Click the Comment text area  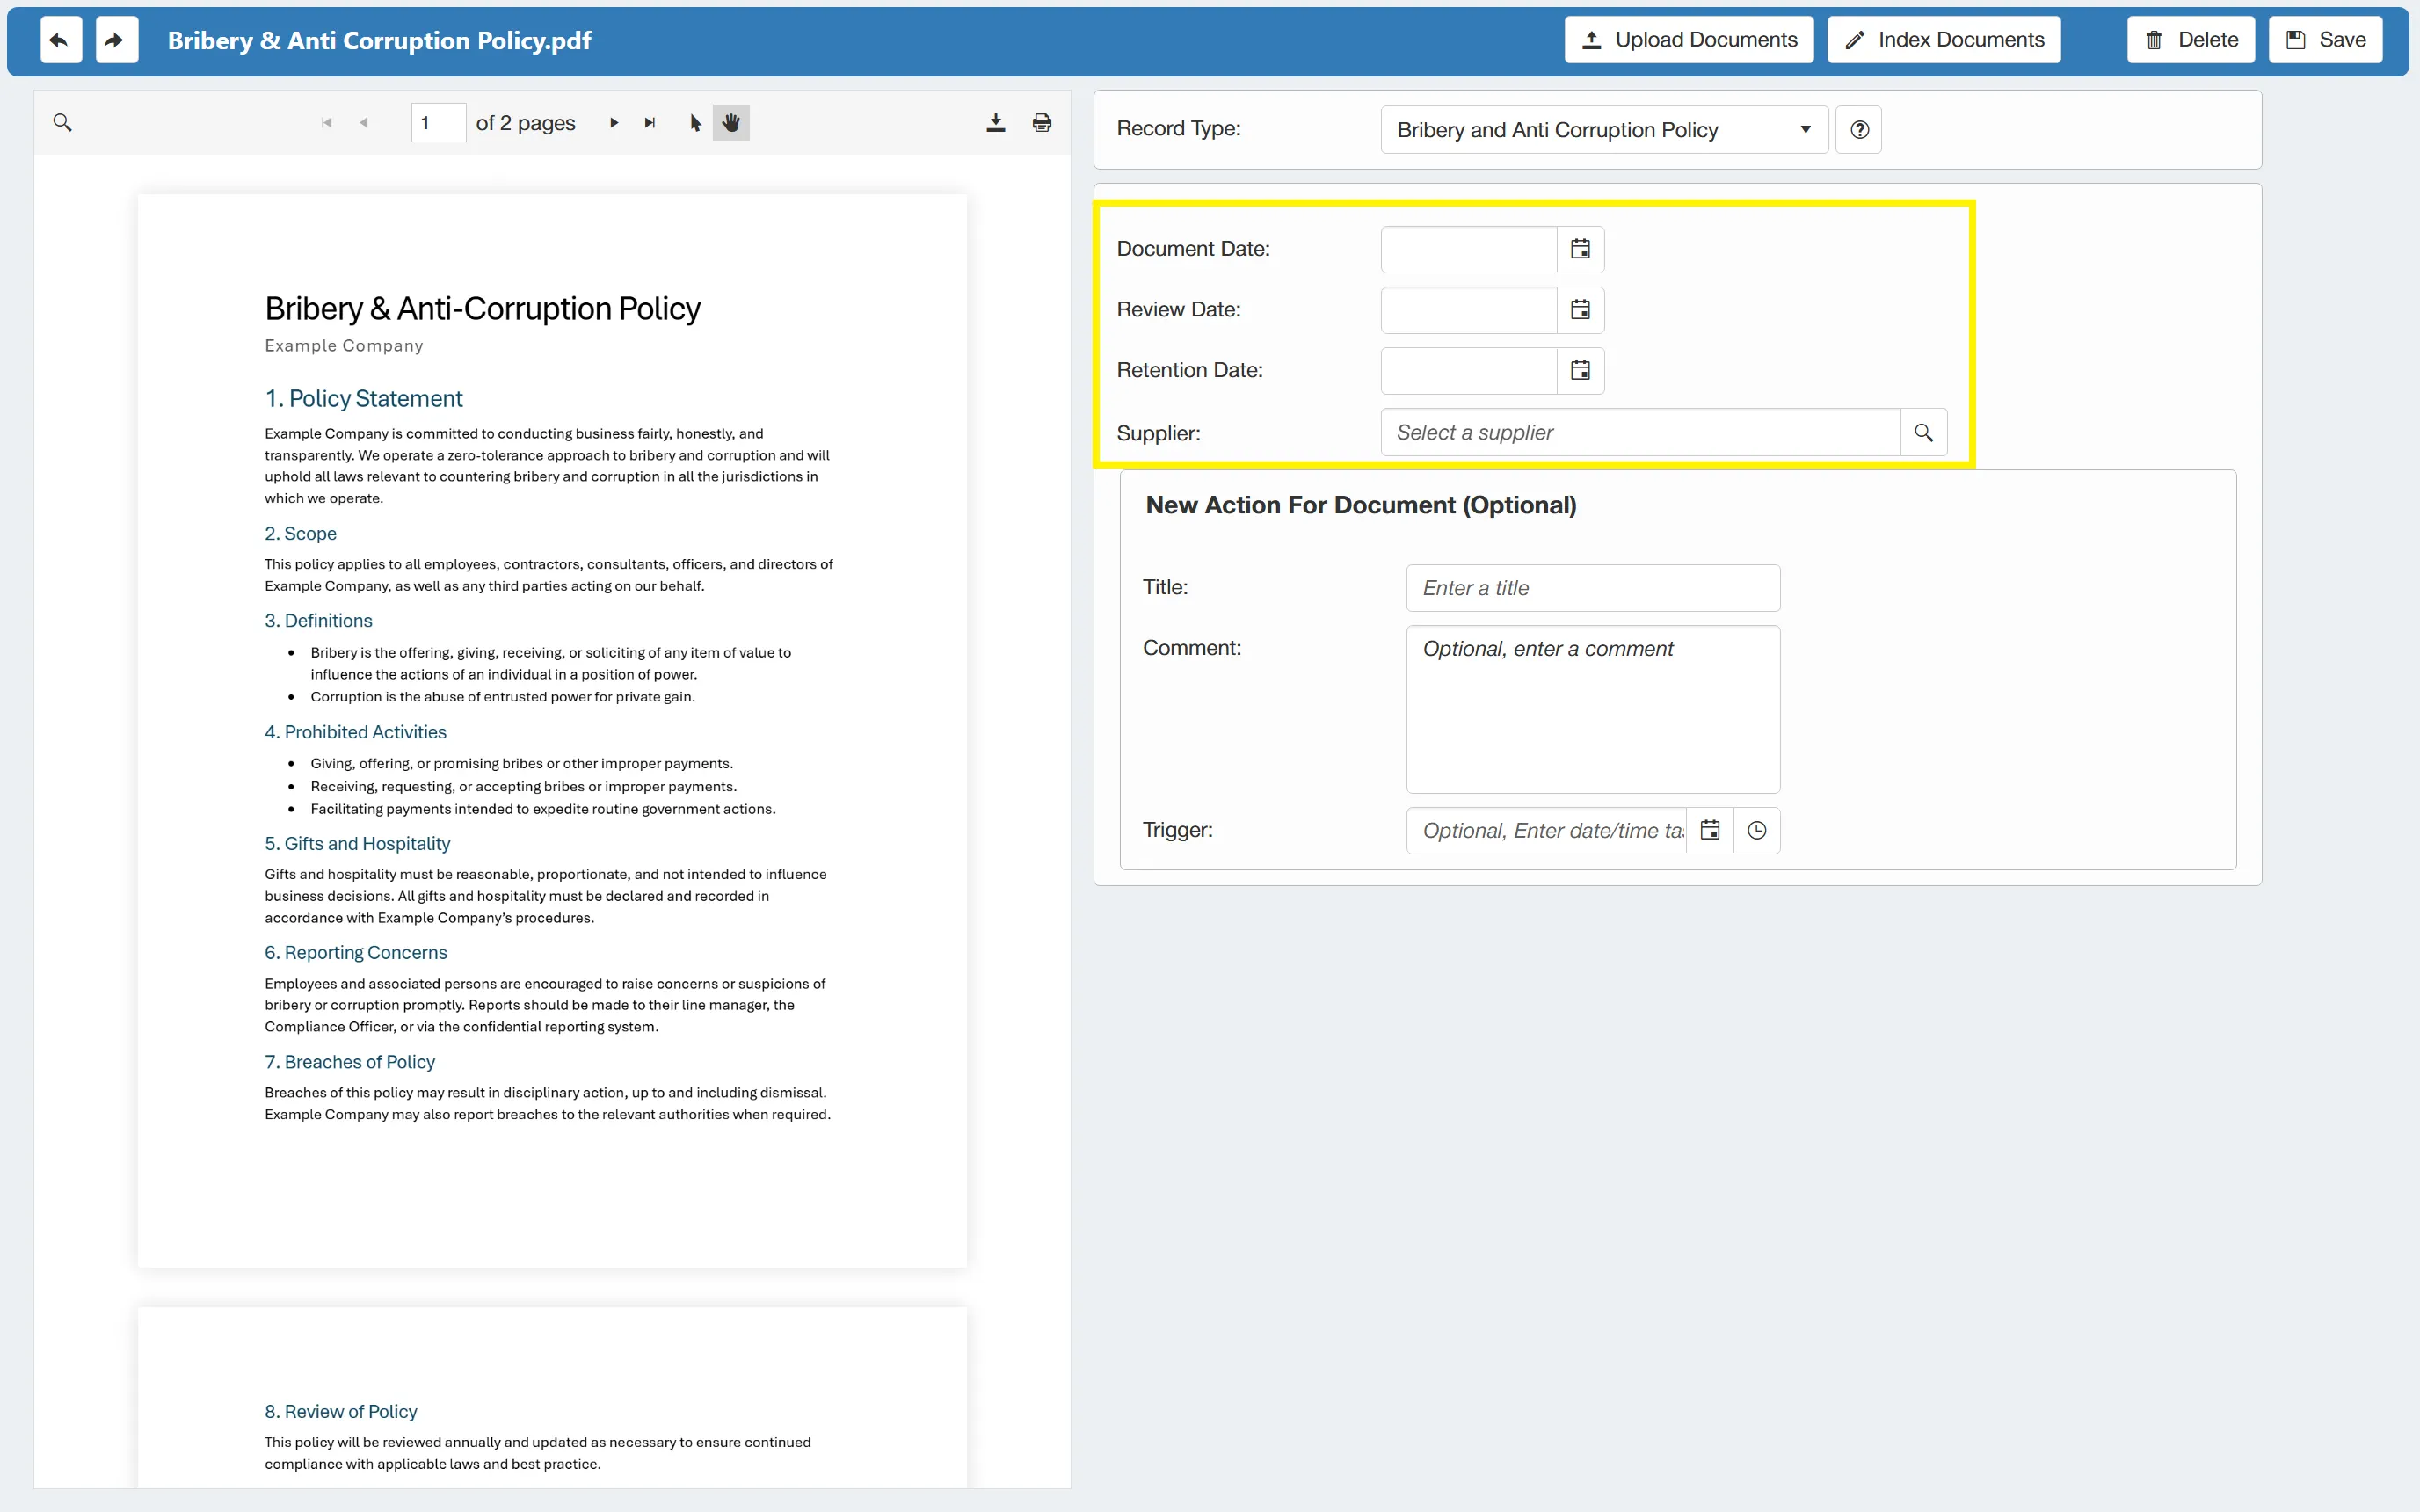(x=1593, y=709)
